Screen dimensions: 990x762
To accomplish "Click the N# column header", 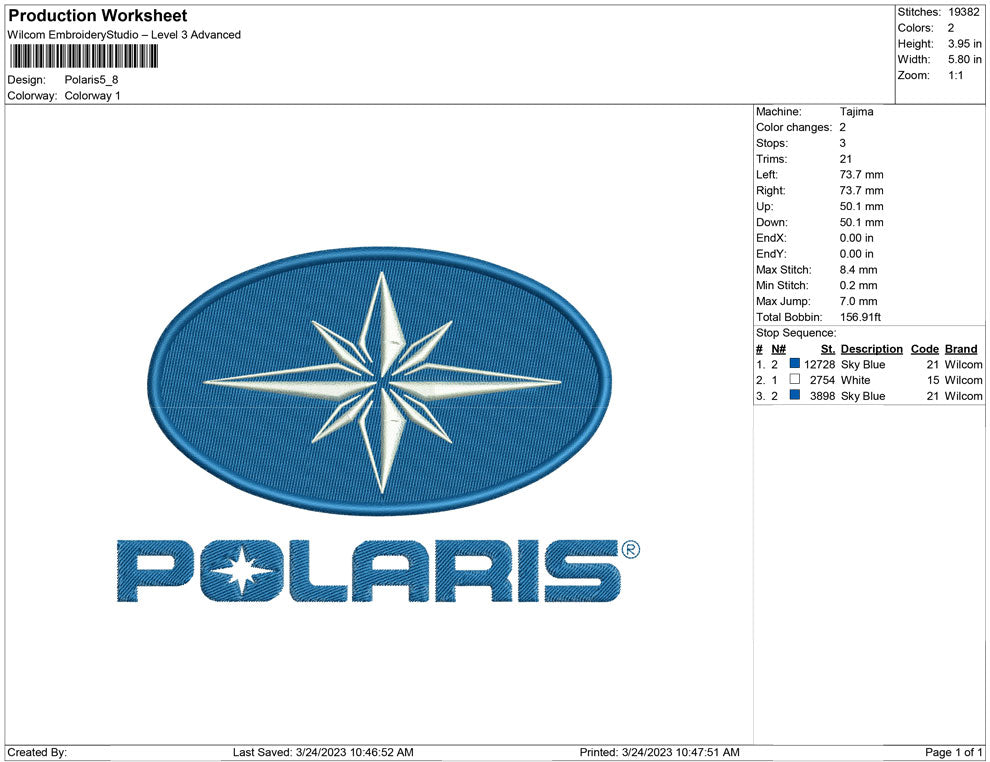I will [778, 349].
